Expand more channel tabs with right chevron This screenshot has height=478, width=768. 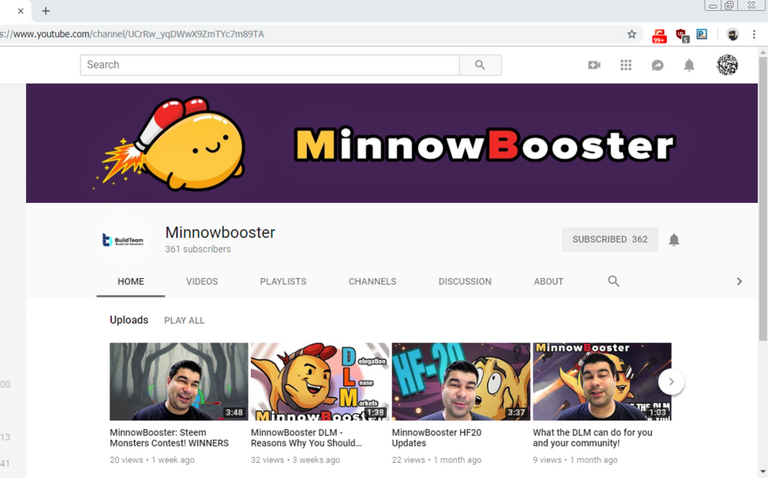[x=739, y=281]
